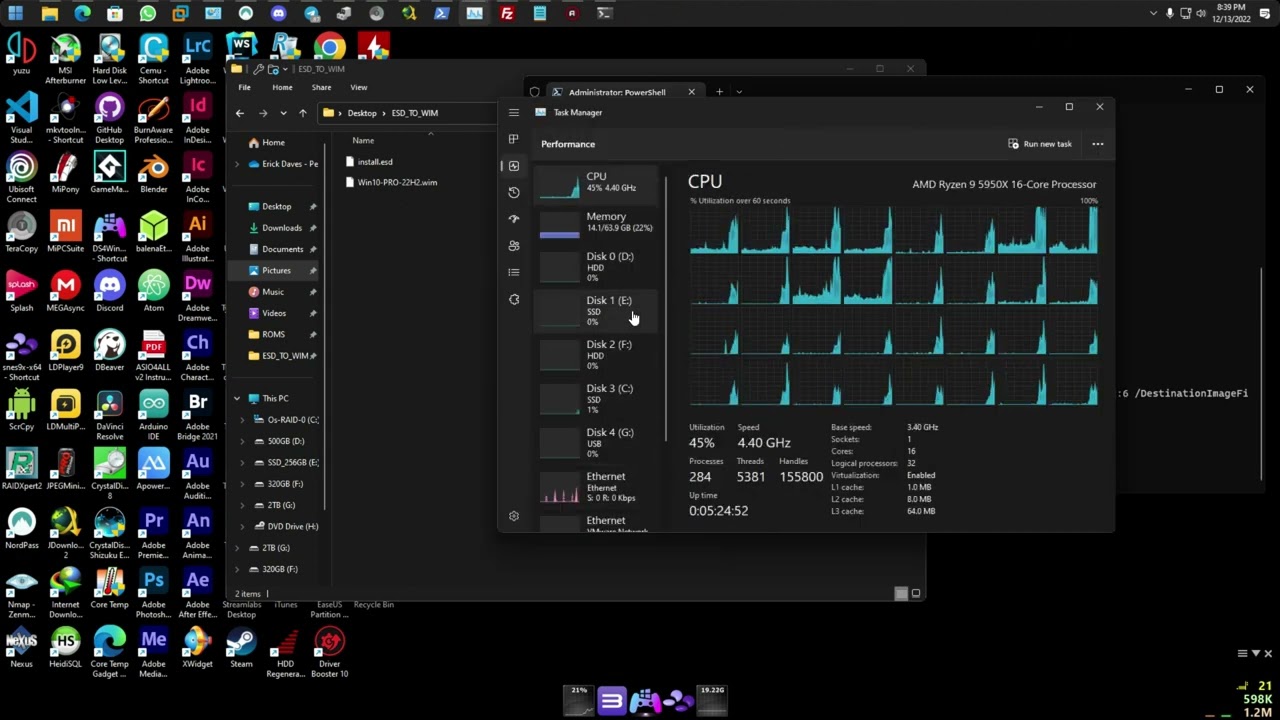Open Users icon in Task Manager sidebar
Screen dimensions: 1280x720
click(513, 246)
